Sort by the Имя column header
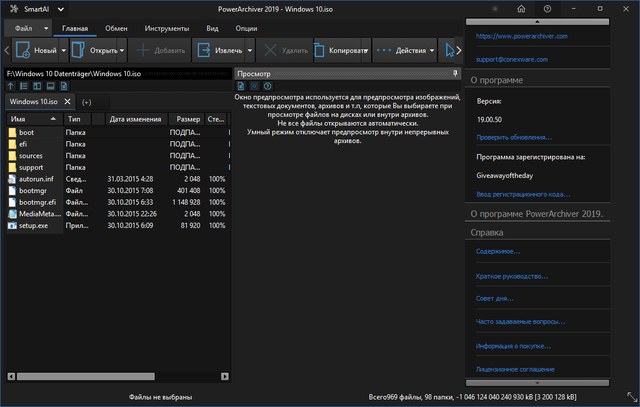 [x=34, y=119]
